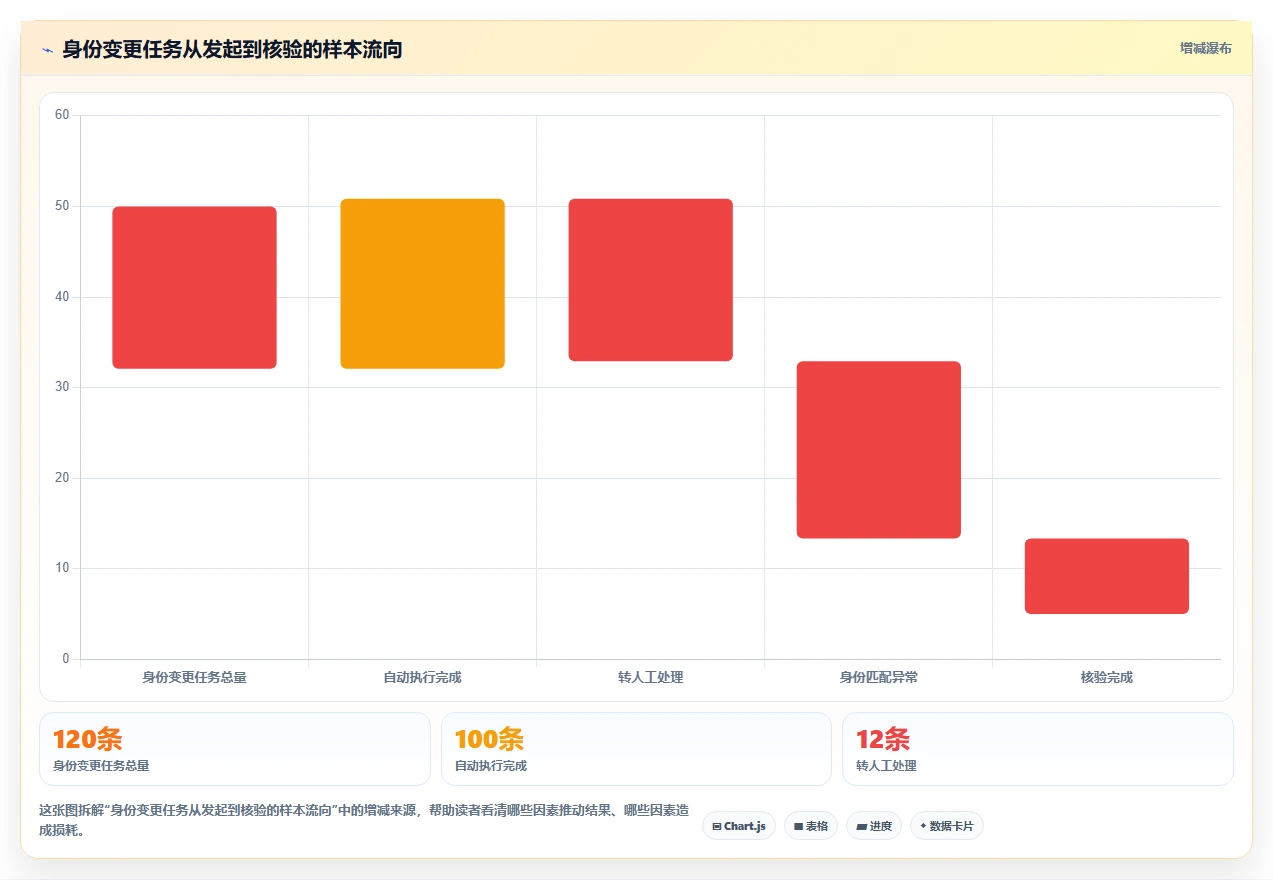Select the 进度 tag pill
Image resolution: width=1273 pixels, height=880 pixels.
[874, 826]
